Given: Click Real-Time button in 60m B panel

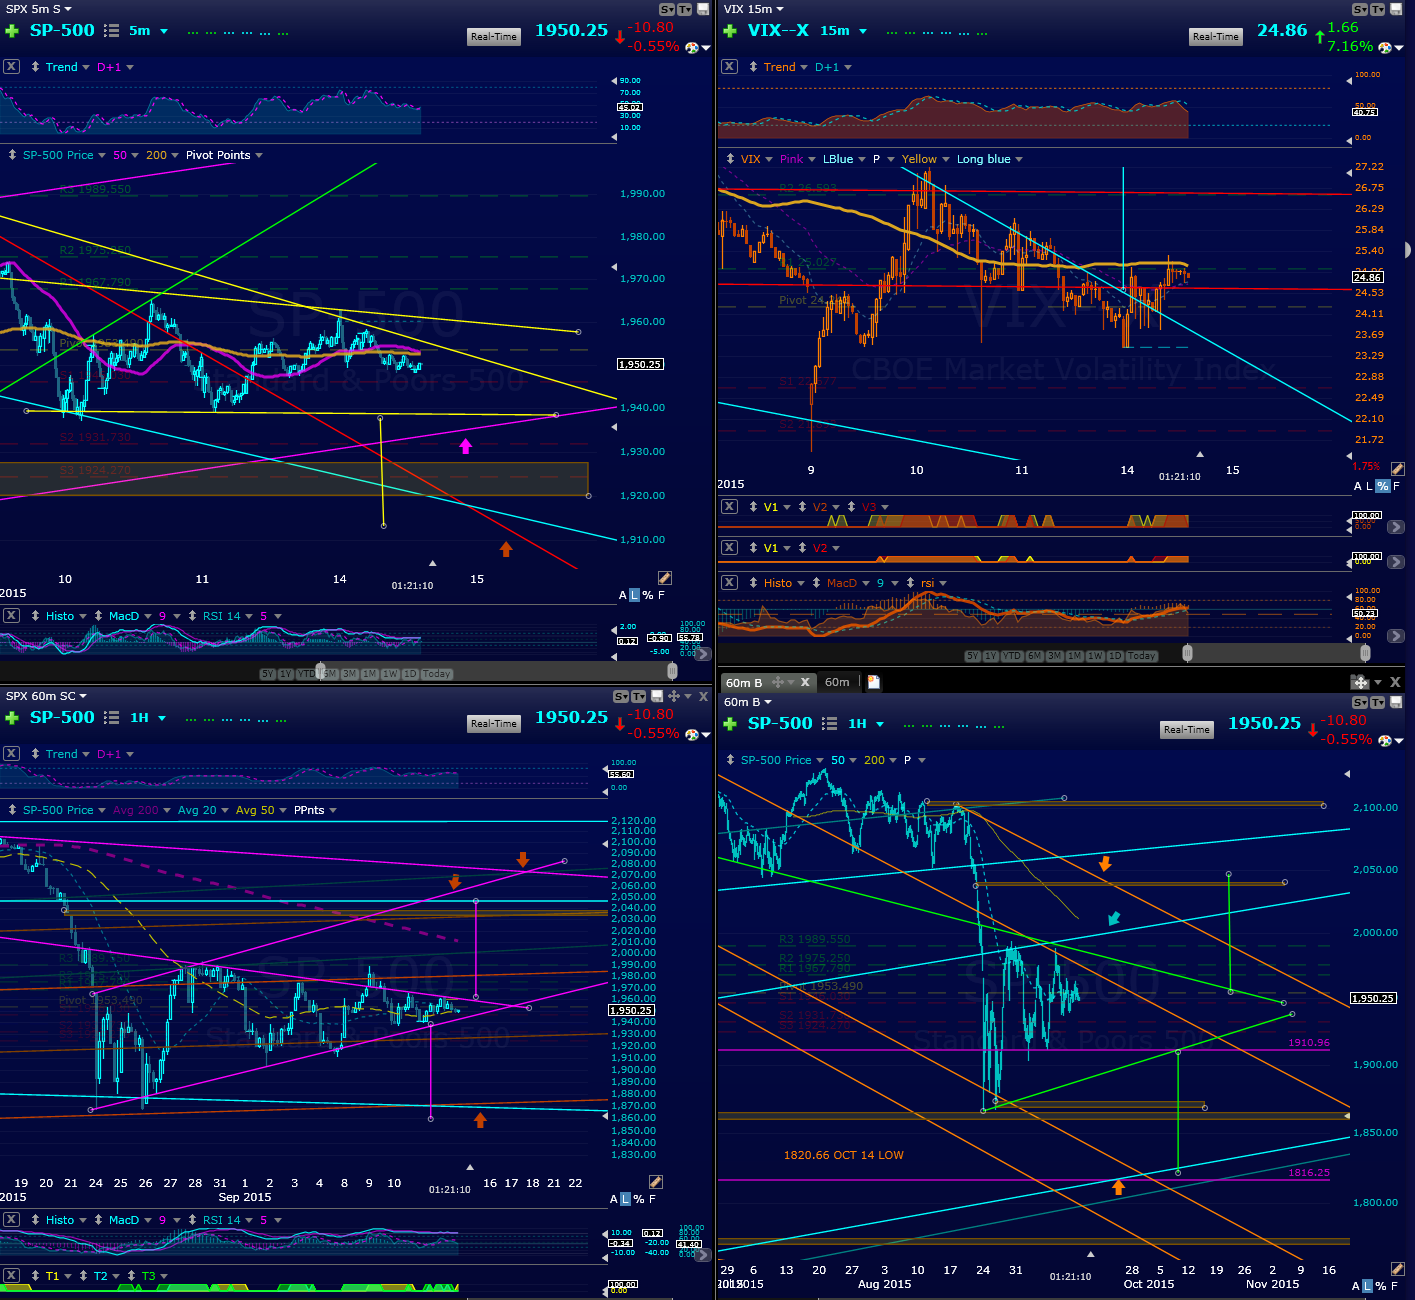Looking at the screenshot, I should (1186, 730).
